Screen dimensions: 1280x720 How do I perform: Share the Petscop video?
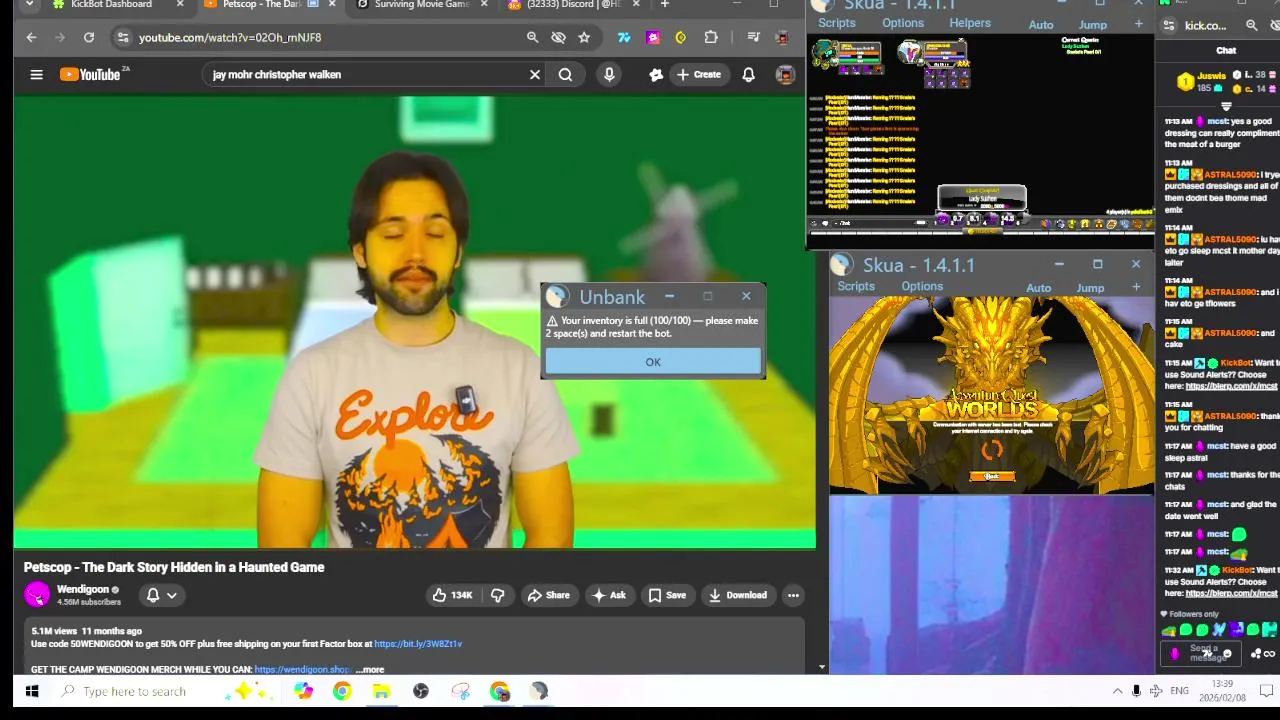pyautogui.click(x=548, y=595)
